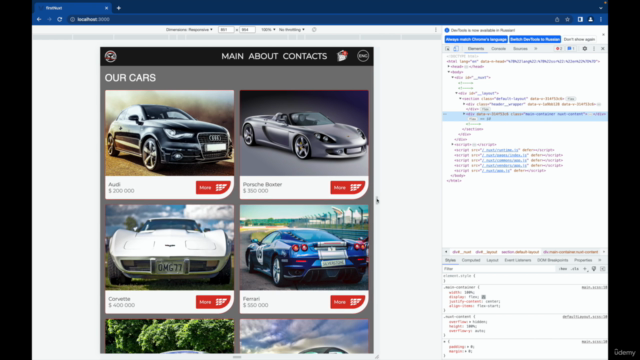
Task: Open the CONTACTS link in the site header
Action: (305, 56)
